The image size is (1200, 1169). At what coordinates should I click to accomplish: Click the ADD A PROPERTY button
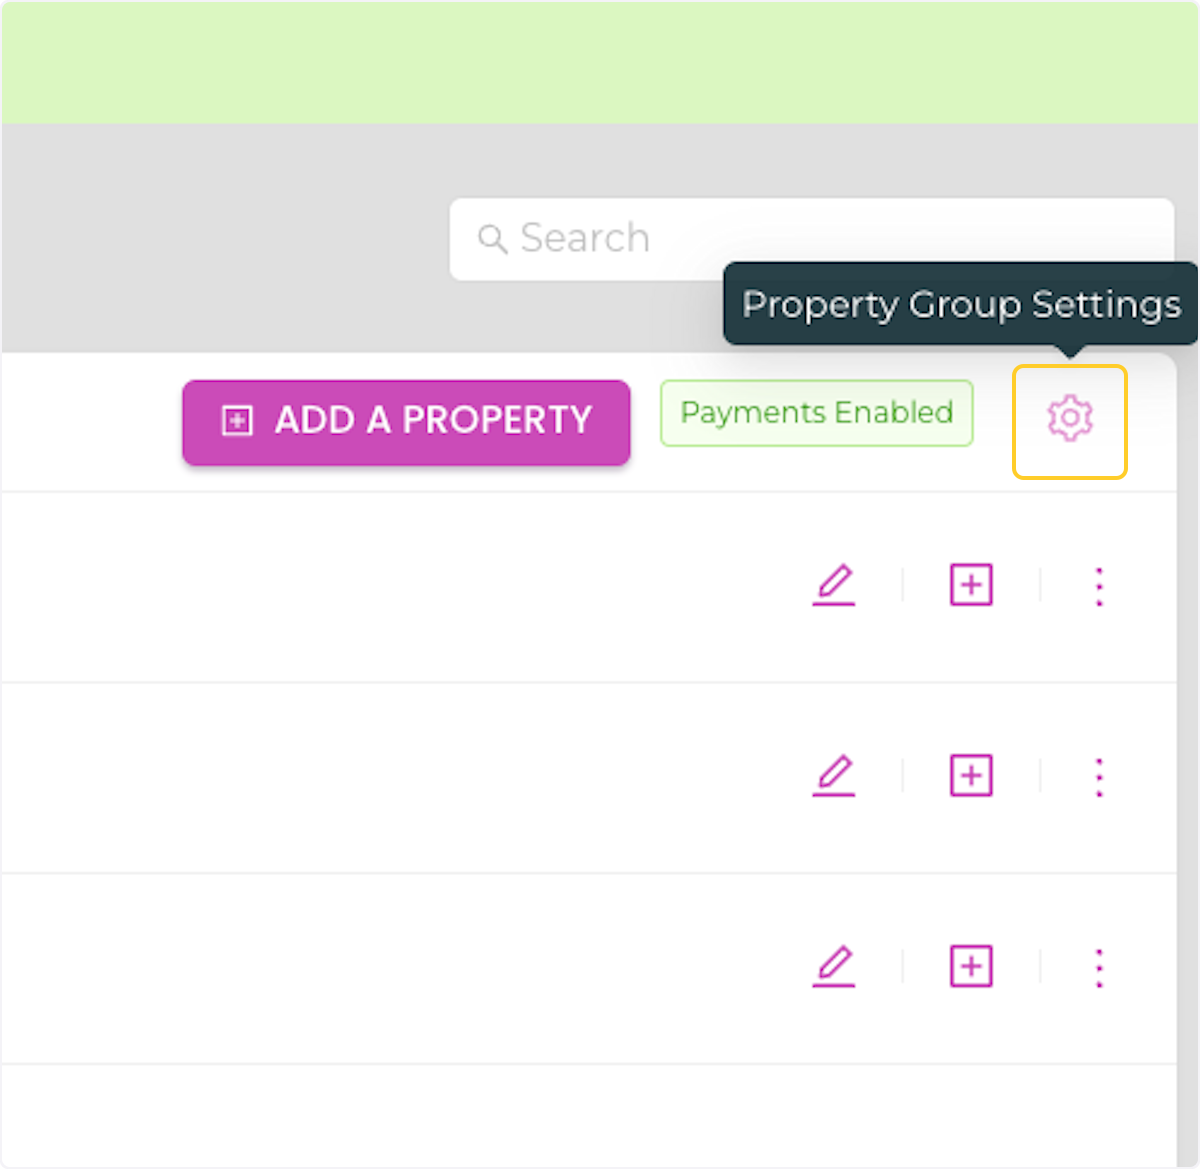coord(405,421)
